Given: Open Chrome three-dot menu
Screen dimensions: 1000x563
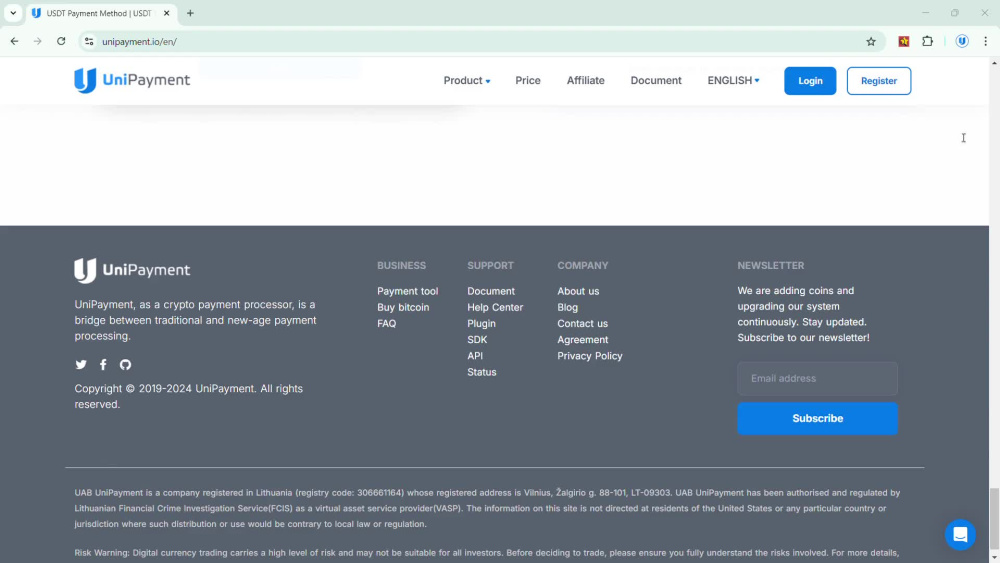Looking at the screenshot, I should [985, 41].
